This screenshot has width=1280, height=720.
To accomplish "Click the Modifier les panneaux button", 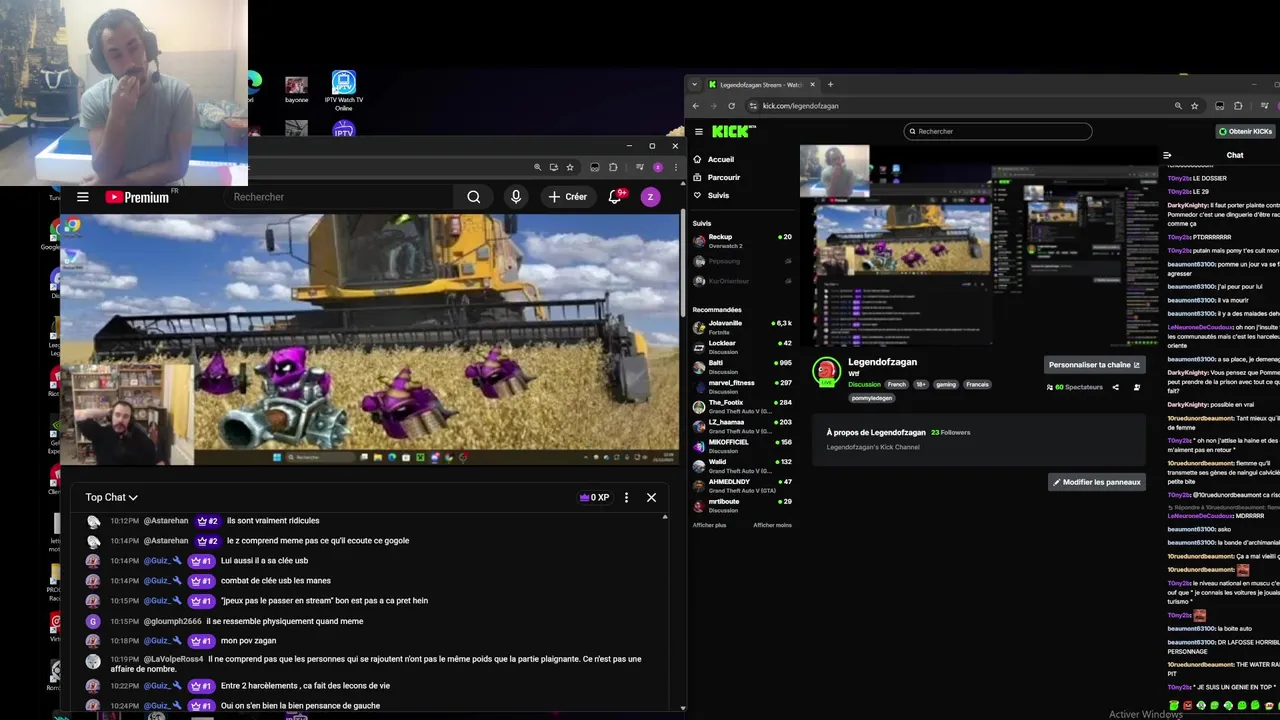I will click(x=1097, y=482).
